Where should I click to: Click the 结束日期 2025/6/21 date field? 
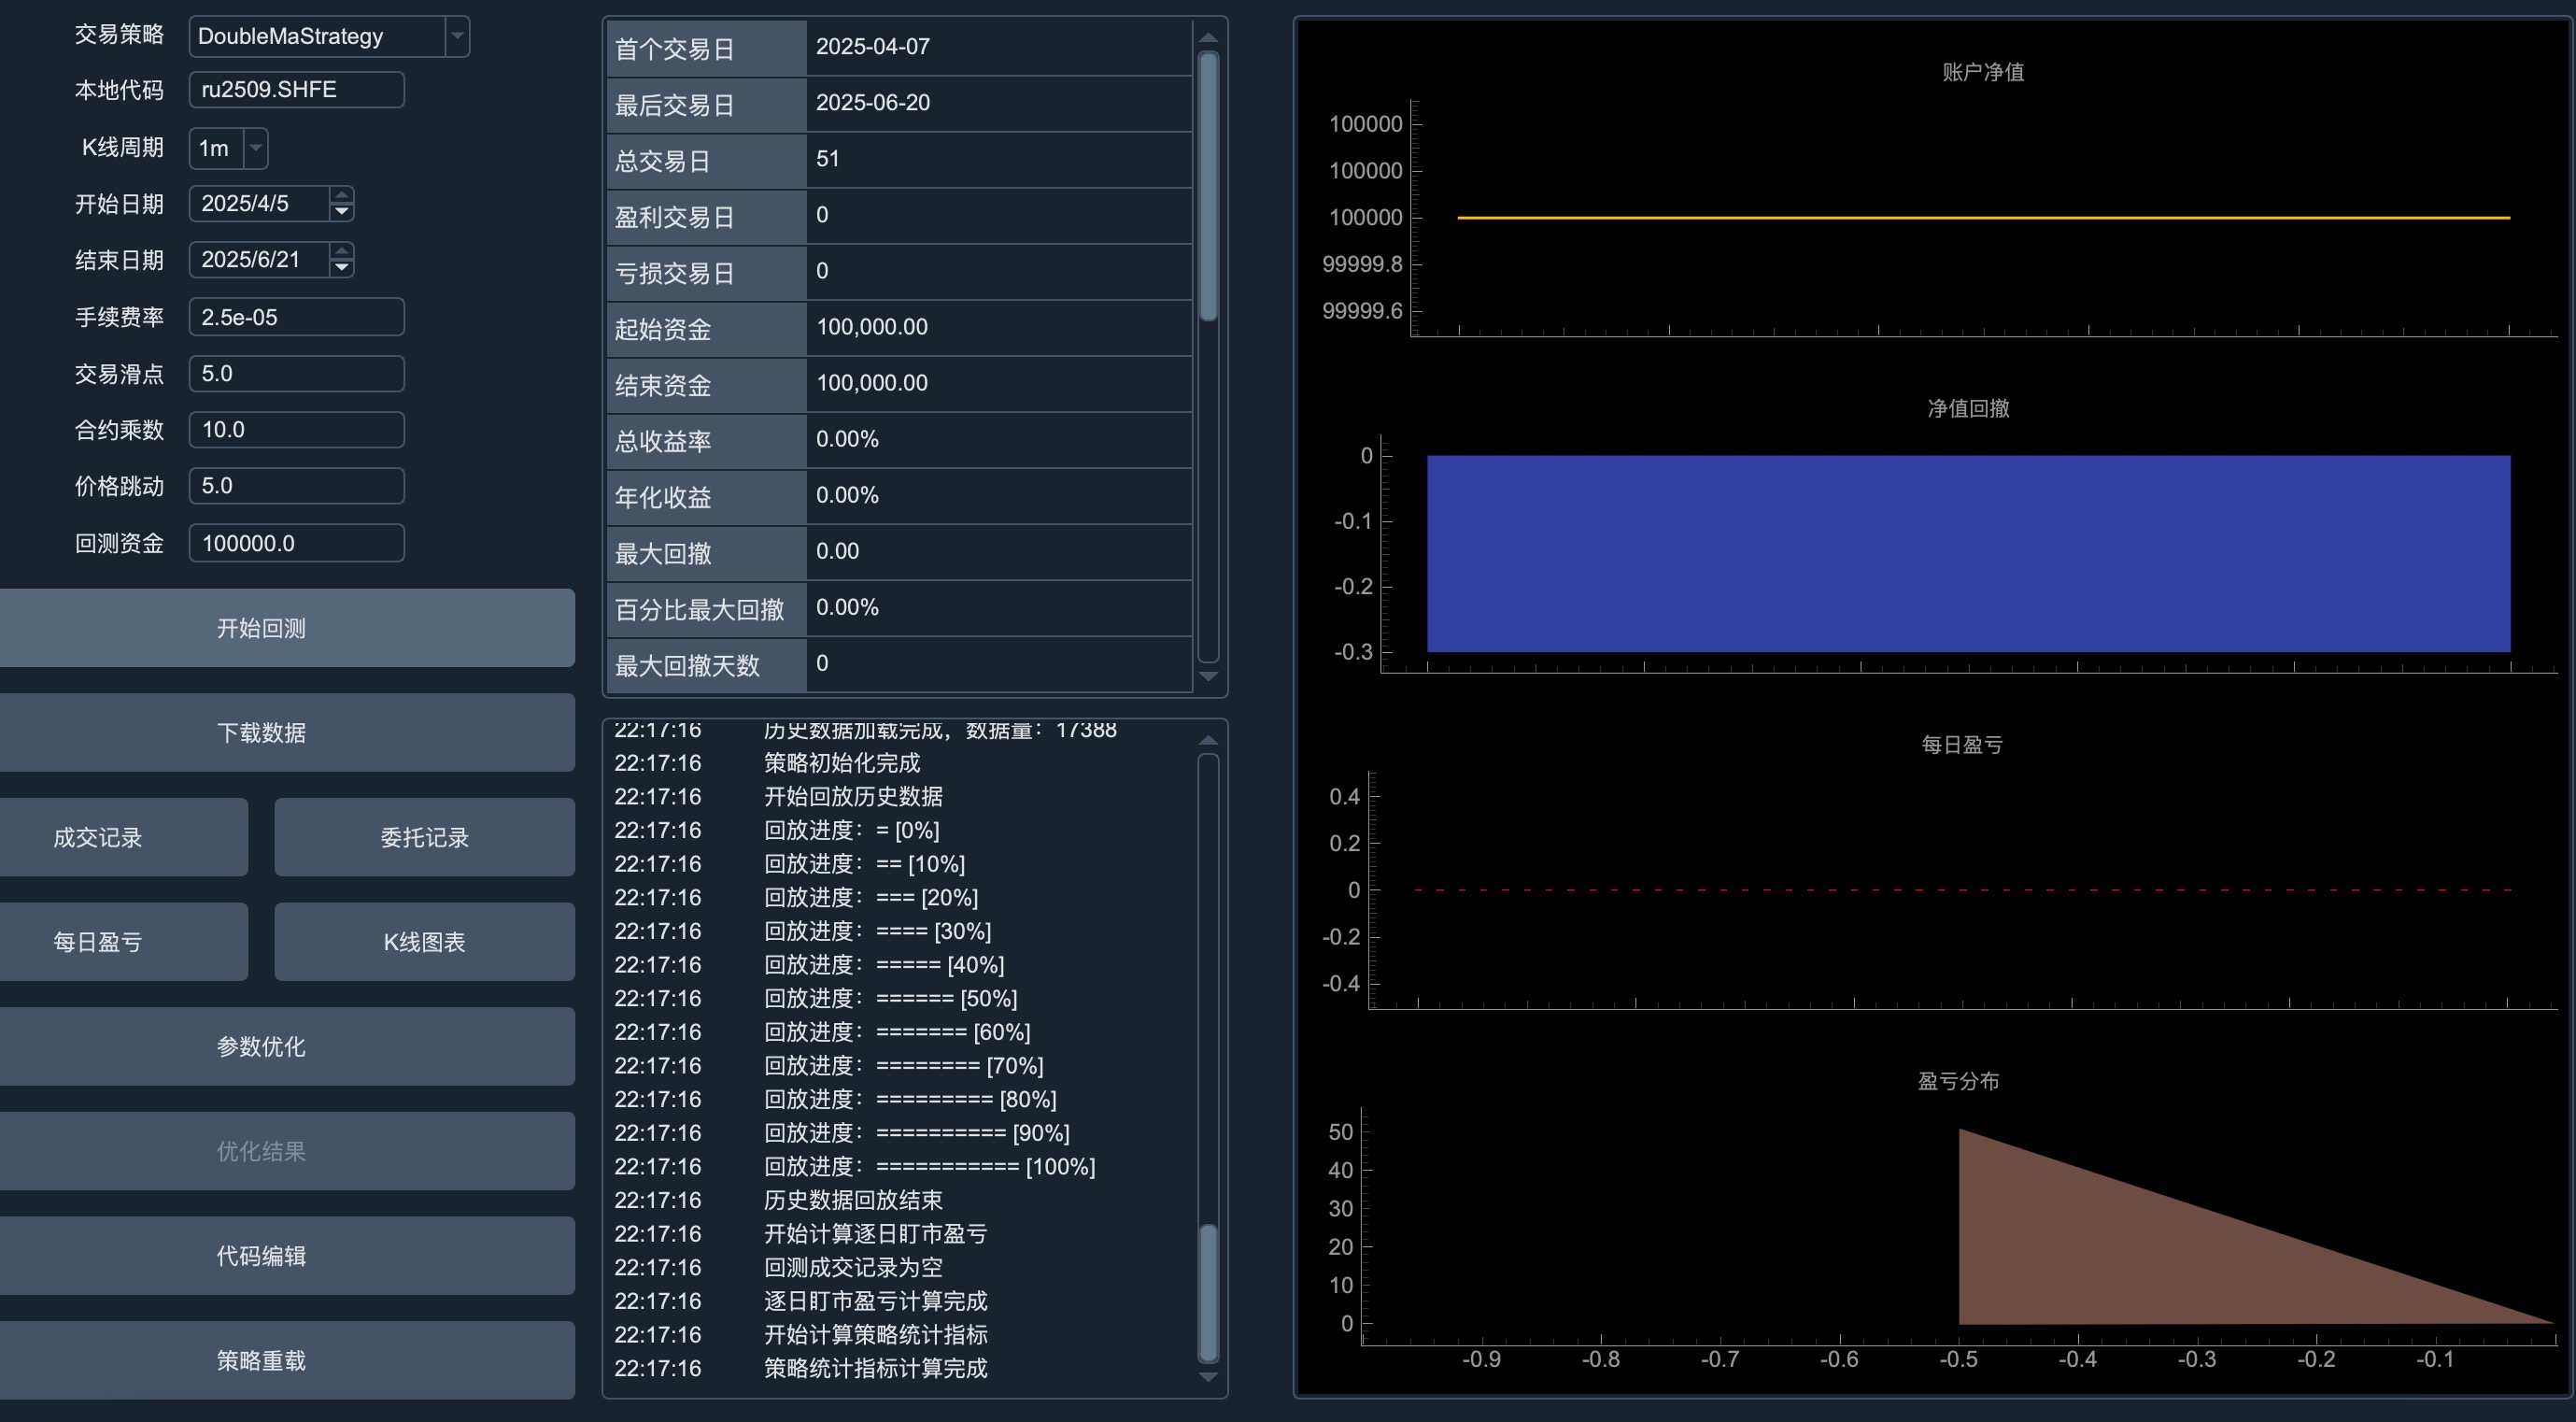coord(260,260)
